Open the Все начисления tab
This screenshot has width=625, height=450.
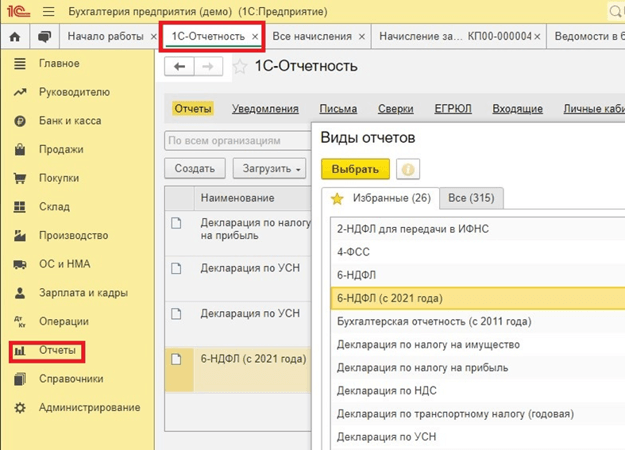[312, 37]
